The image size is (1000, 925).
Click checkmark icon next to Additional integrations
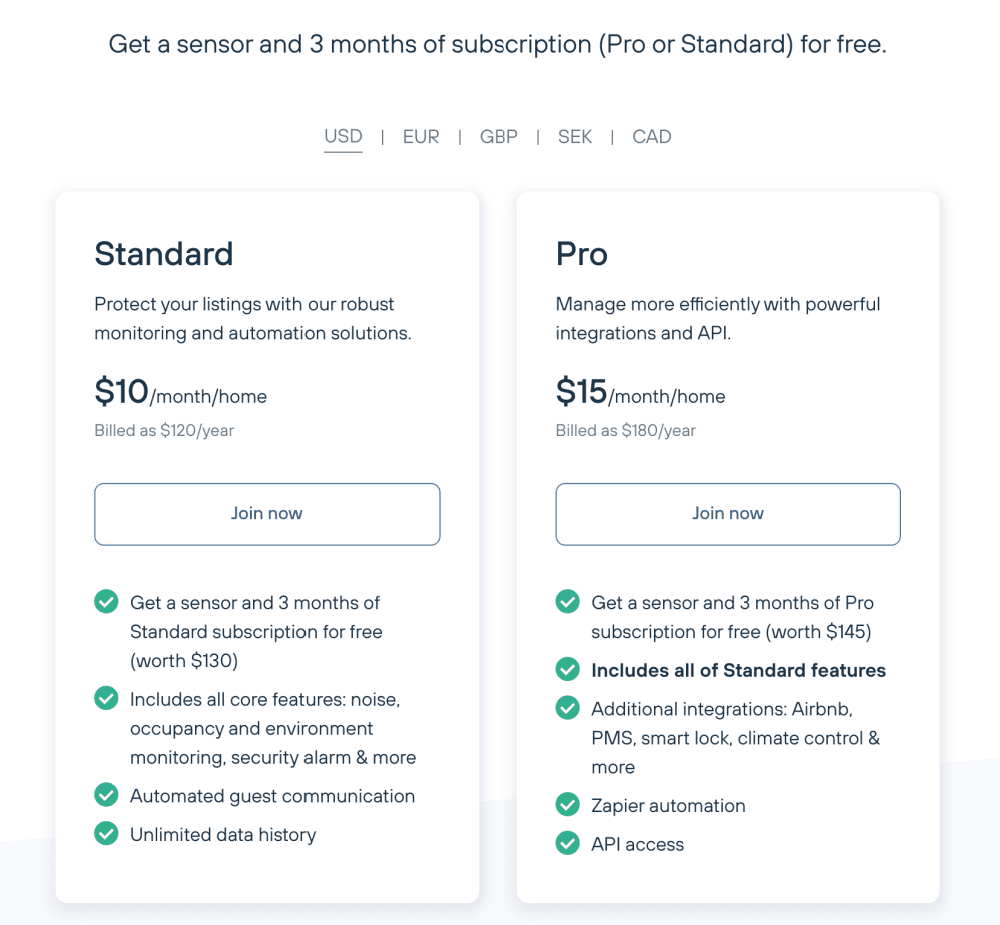[567, 707]
